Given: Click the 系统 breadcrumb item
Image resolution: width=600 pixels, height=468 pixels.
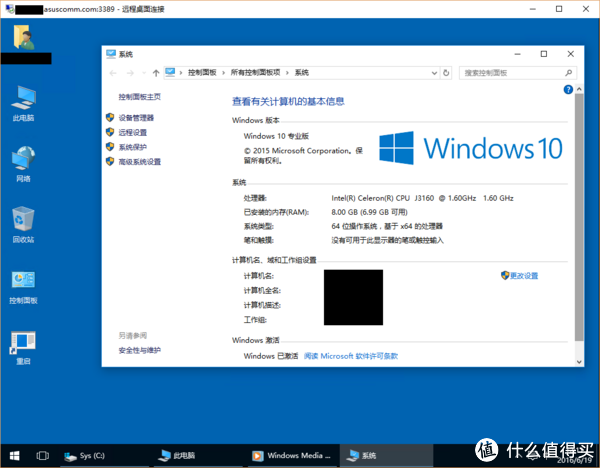Looking at the screenshot, I should point(302,72).
